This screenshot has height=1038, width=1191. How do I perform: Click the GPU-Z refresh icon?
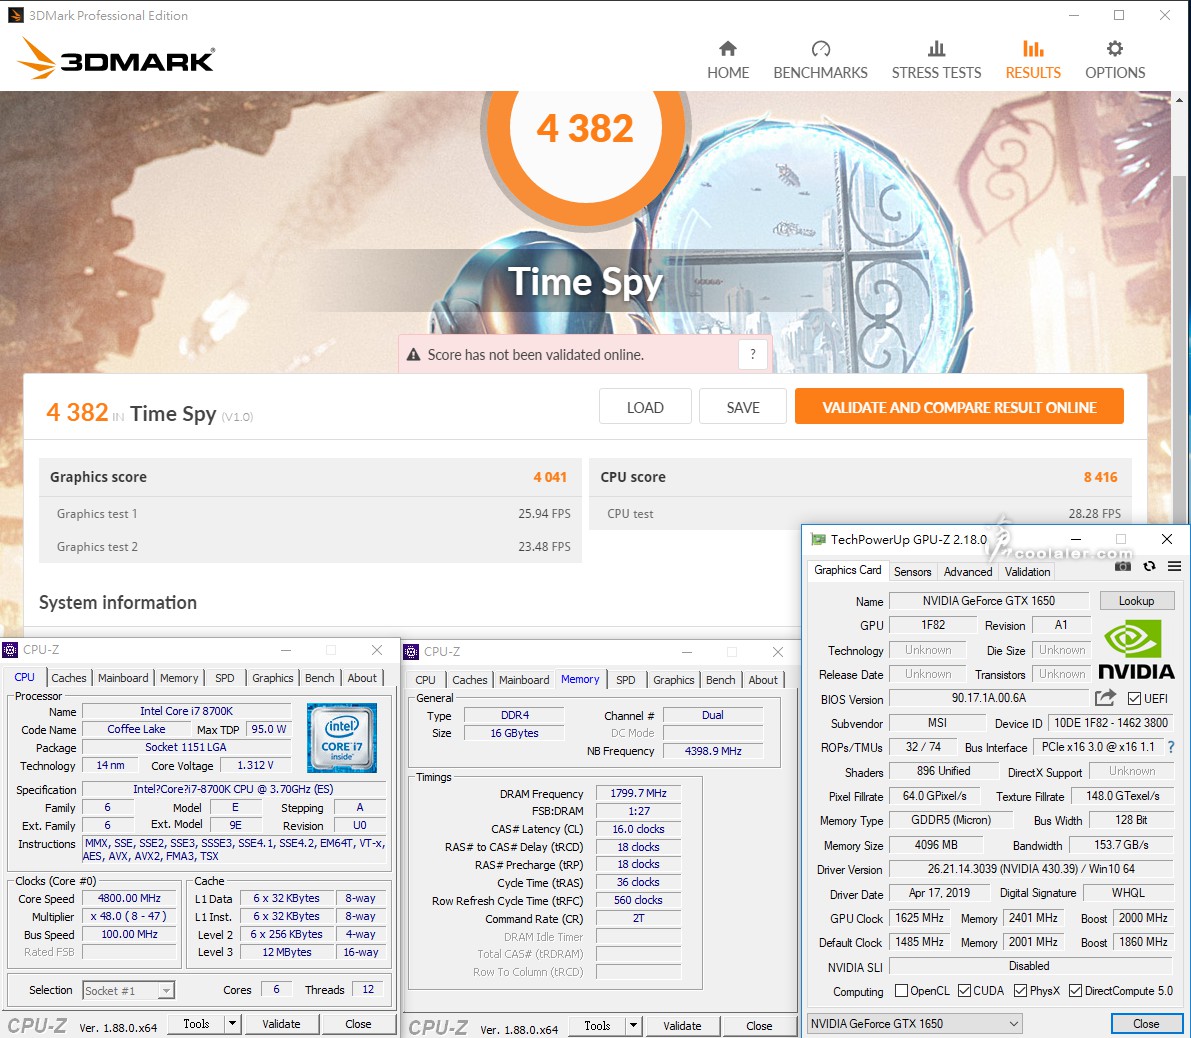pos(1149,566)
